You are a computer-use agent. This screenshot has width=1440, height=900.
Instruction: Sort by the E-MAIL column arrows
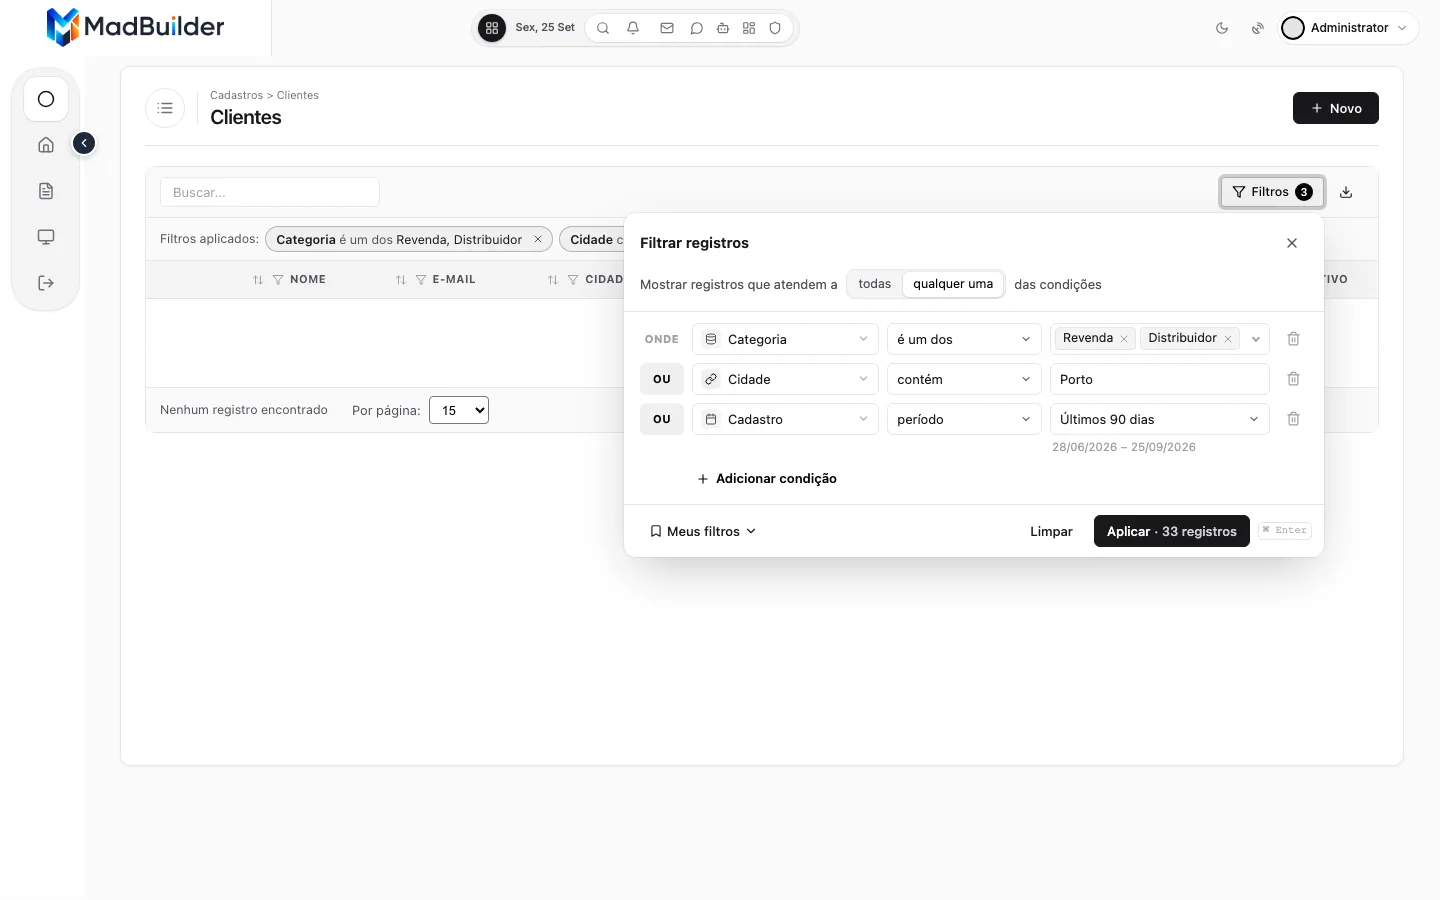pyautogui.click(x=401, y=280)
